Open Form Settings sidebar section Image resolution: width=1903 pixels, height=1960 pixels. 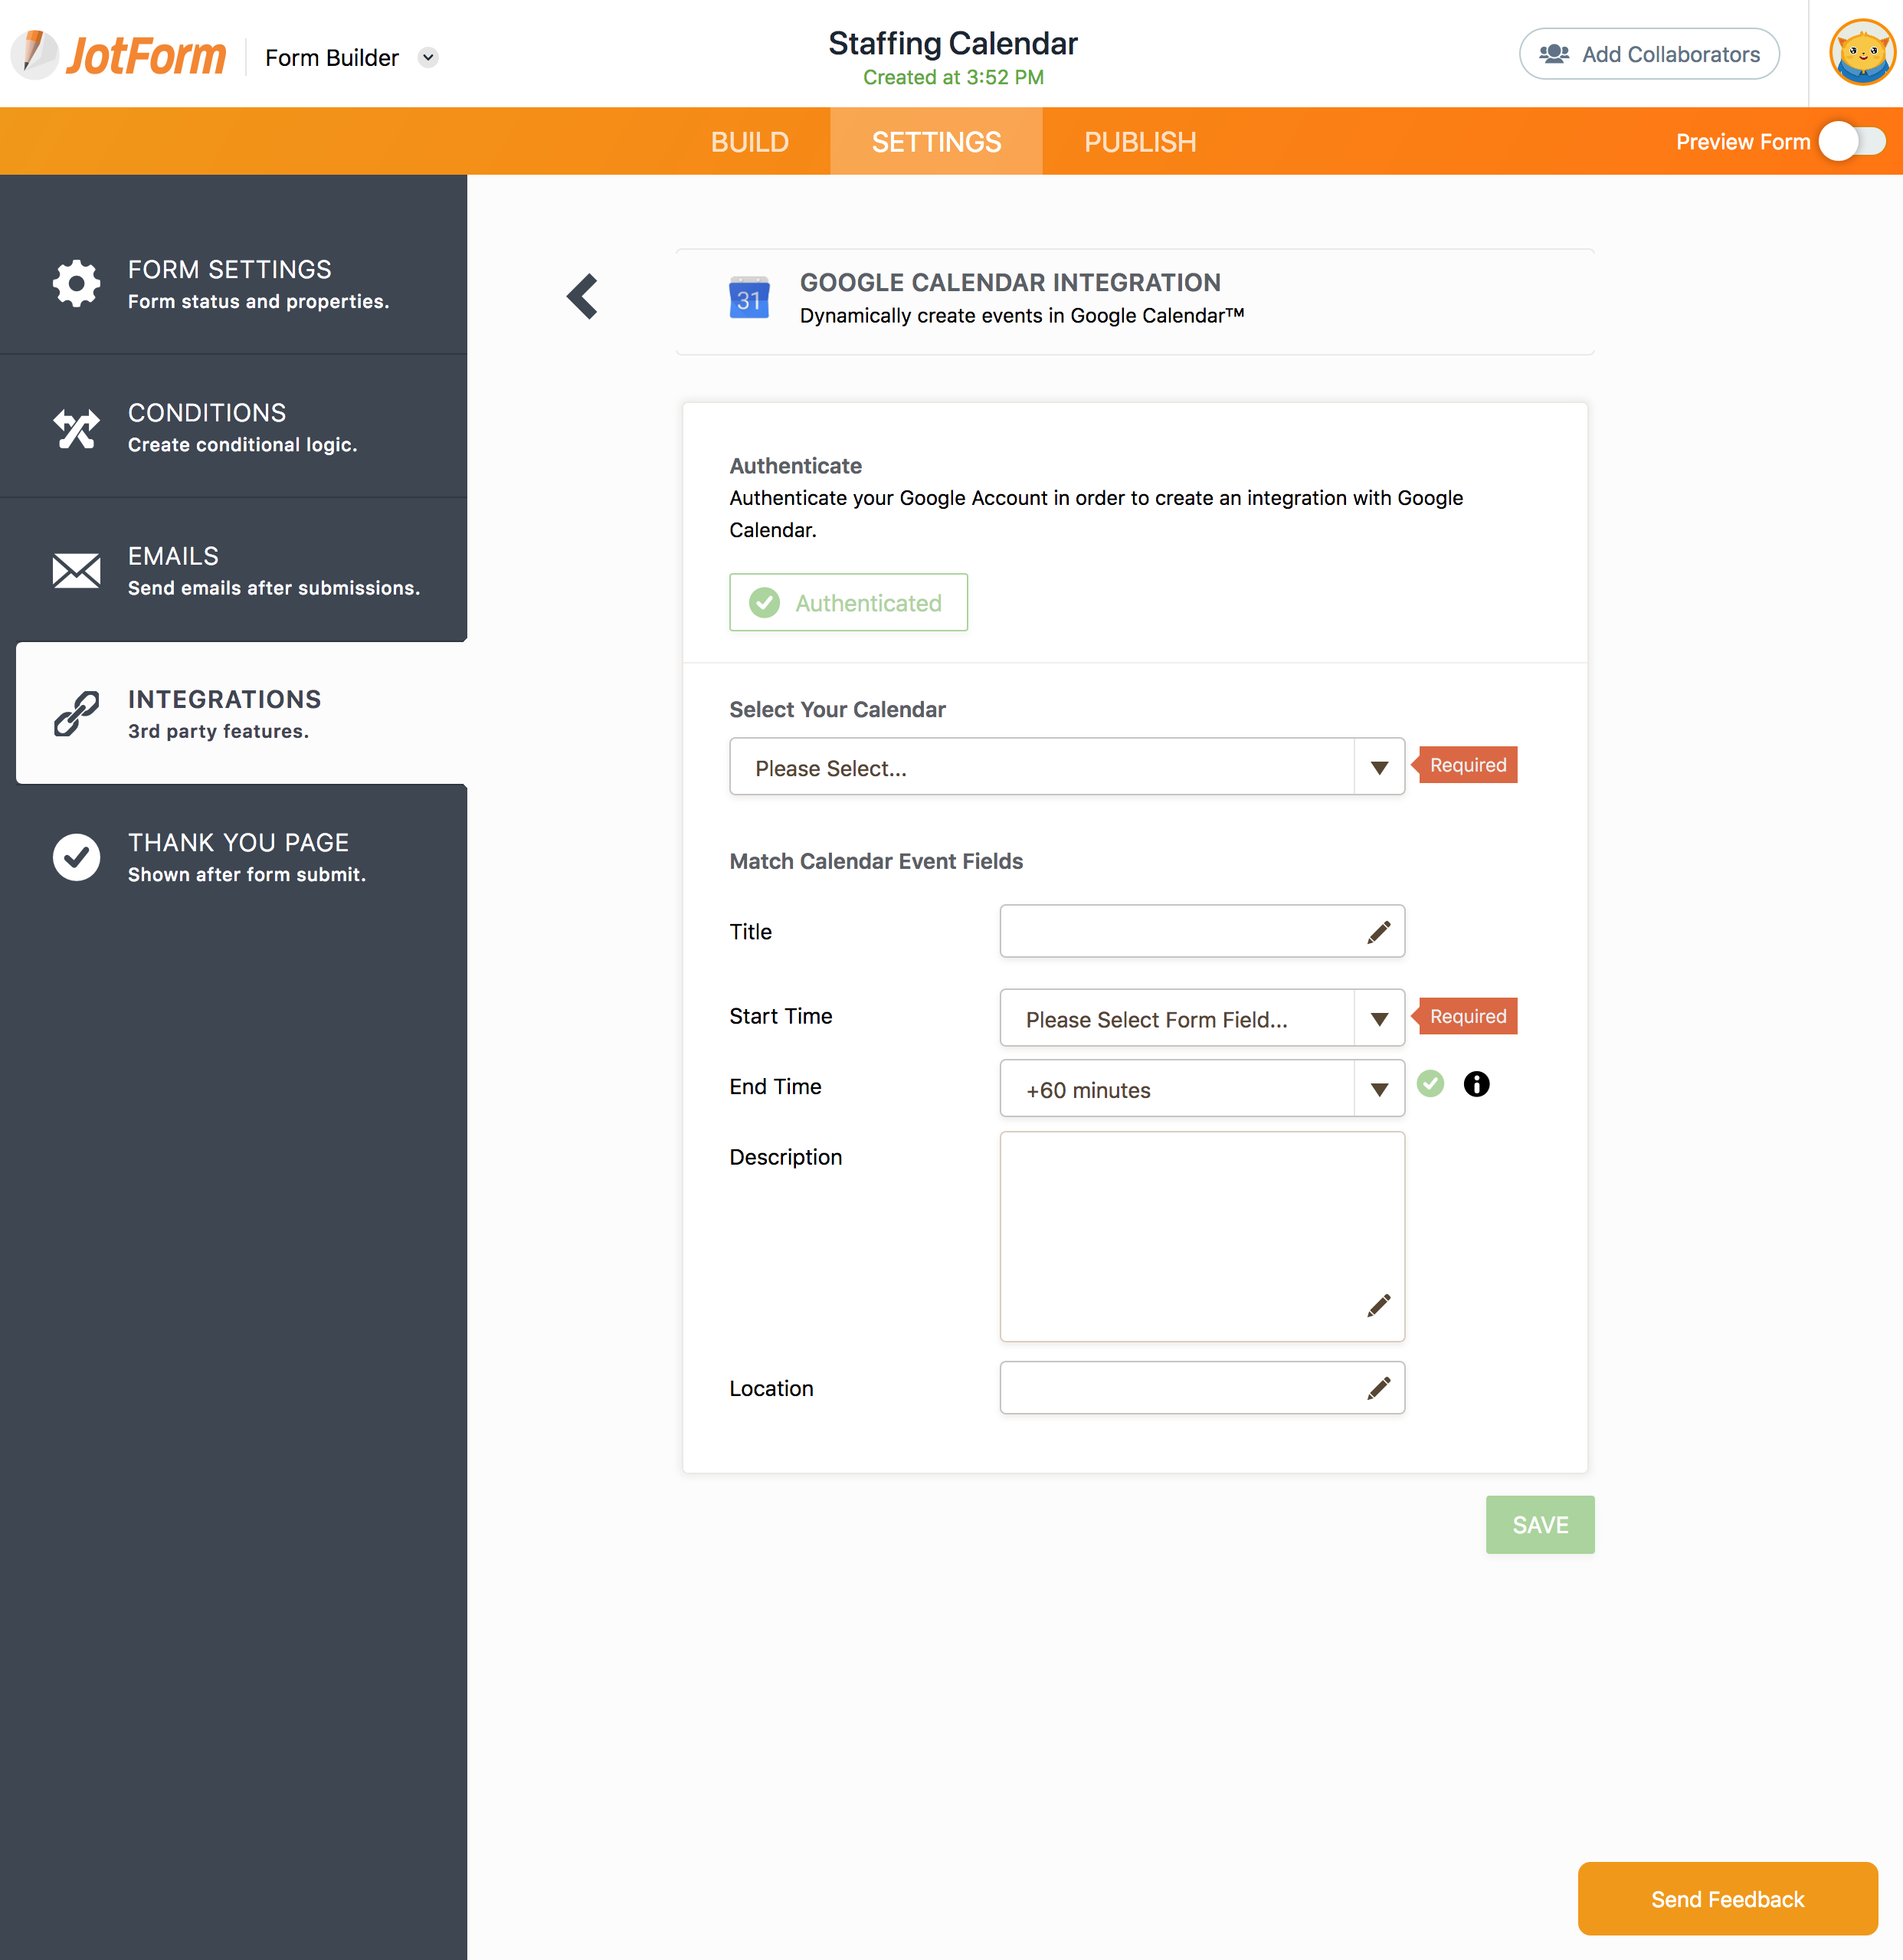[x=234, y=283]
